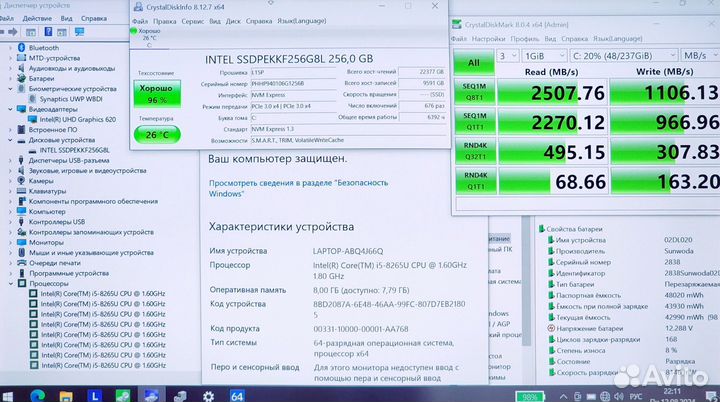Click the CrystalDiskMark title bar app icon

click(x=456, y=24)
